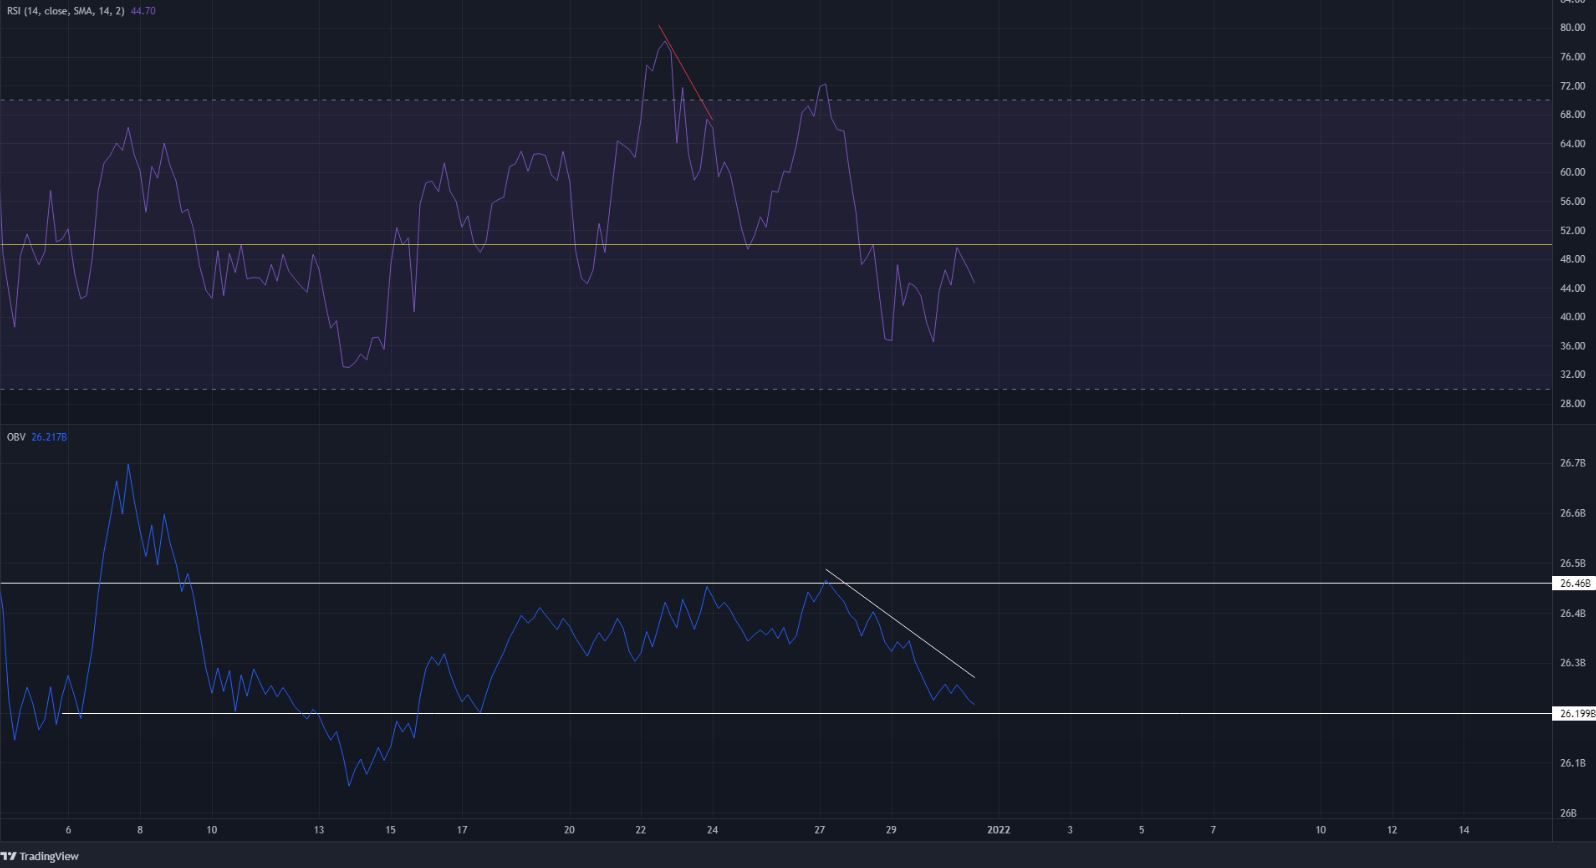Click the 28.00 RSI axis label
The image size is (1596, 868).
coord(1572,404)
